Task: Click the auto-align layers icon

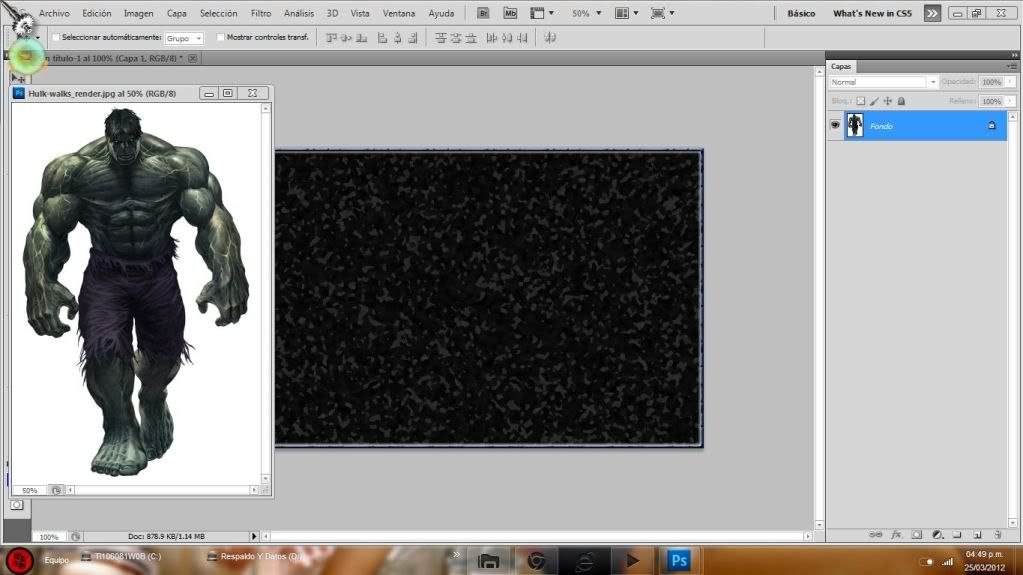Action: tap(550, 38)
